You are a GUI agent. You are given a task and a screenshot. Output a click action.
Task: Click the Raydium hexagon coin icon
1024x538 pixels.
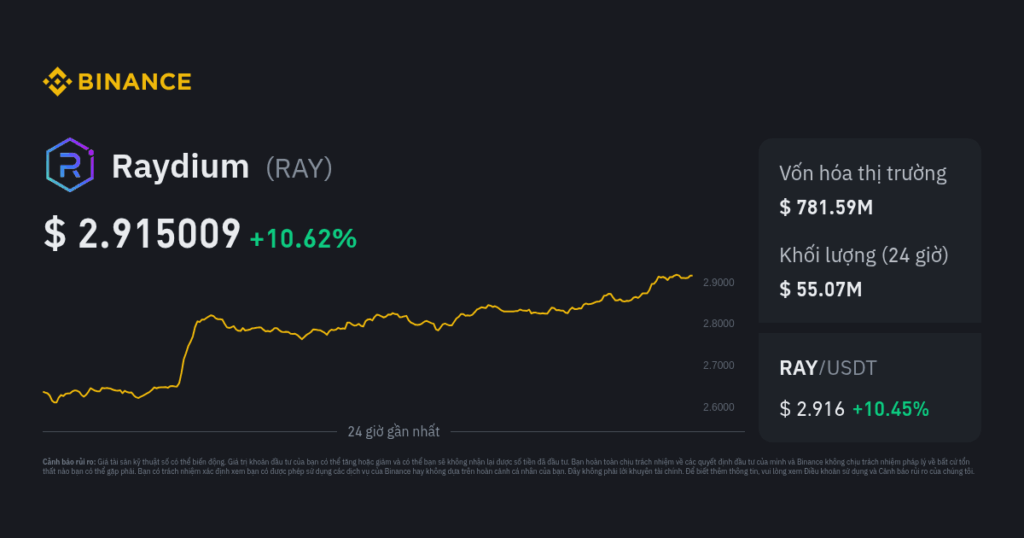[x=70, y=166]
